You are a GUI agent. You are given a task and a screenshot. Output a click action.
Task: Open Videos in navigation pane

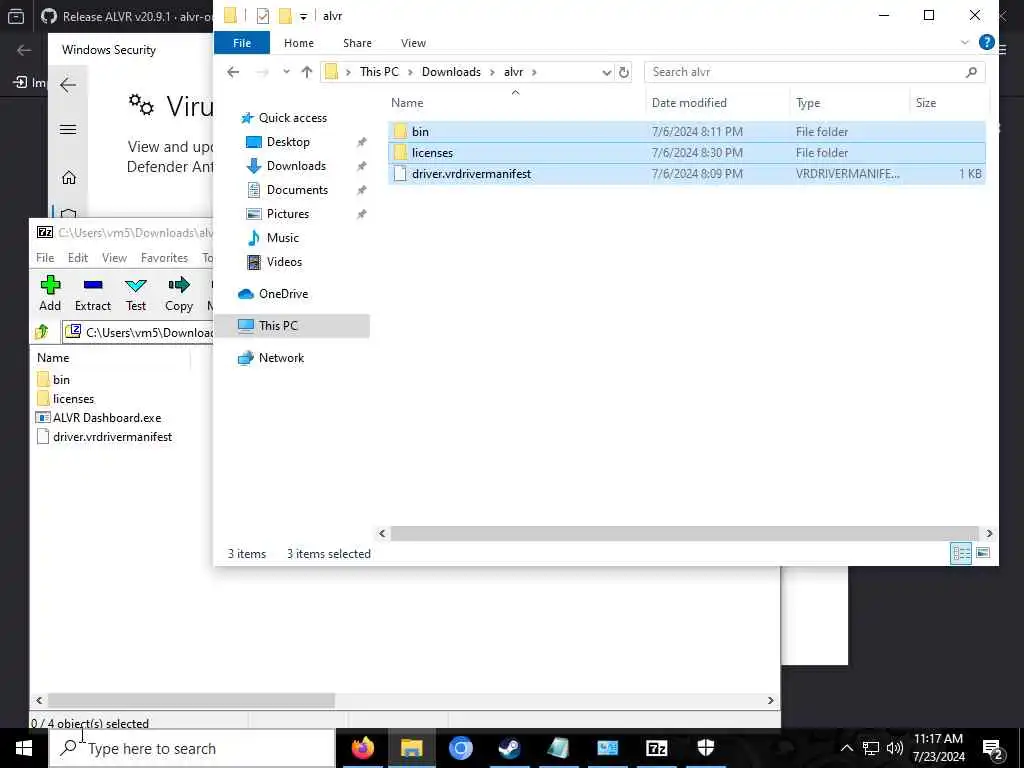tap(284, 262)
